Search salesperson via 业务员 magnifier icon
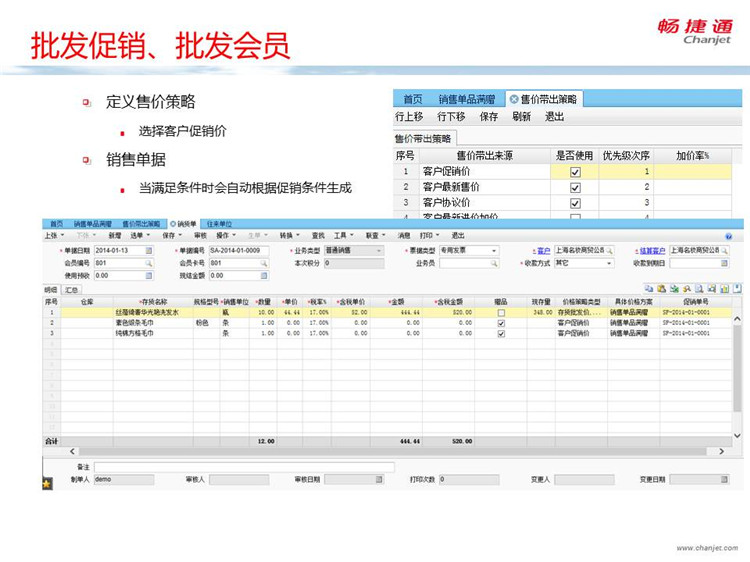This screenshot has width=750, height=562. [x=494, y=263]
